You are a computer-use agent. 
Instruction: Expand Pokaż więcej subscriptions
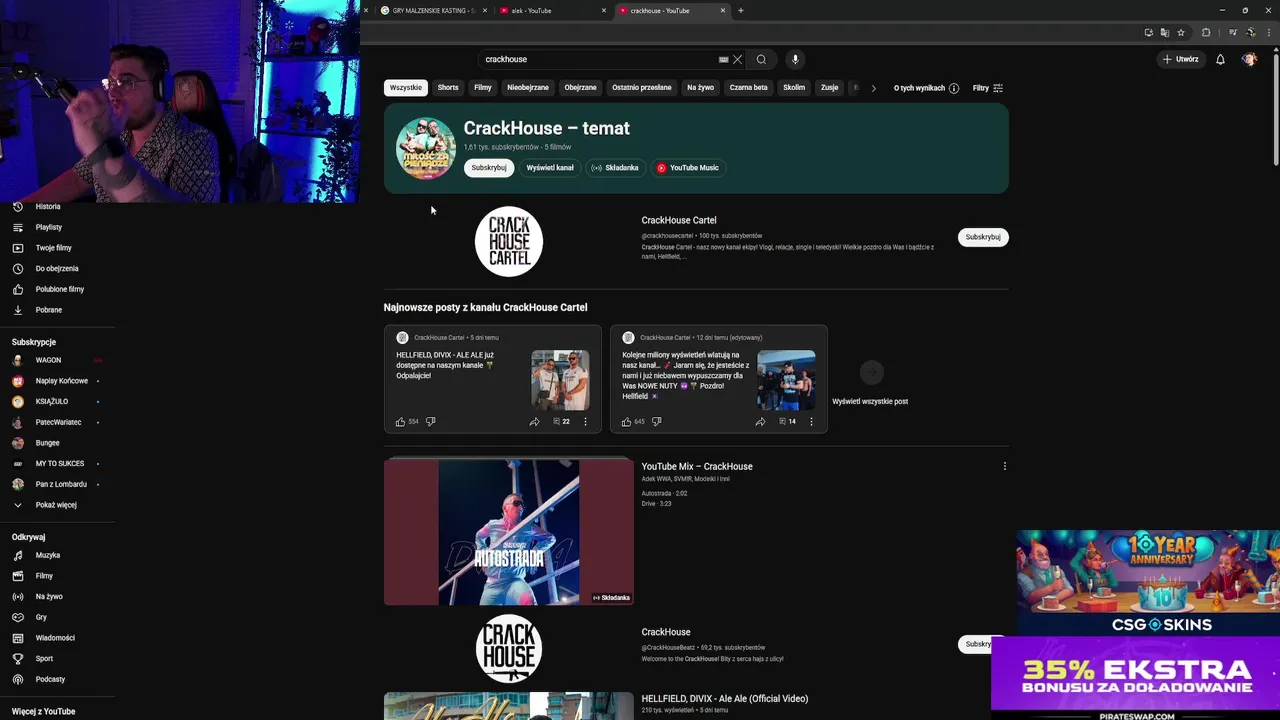(x=57, y=505)
